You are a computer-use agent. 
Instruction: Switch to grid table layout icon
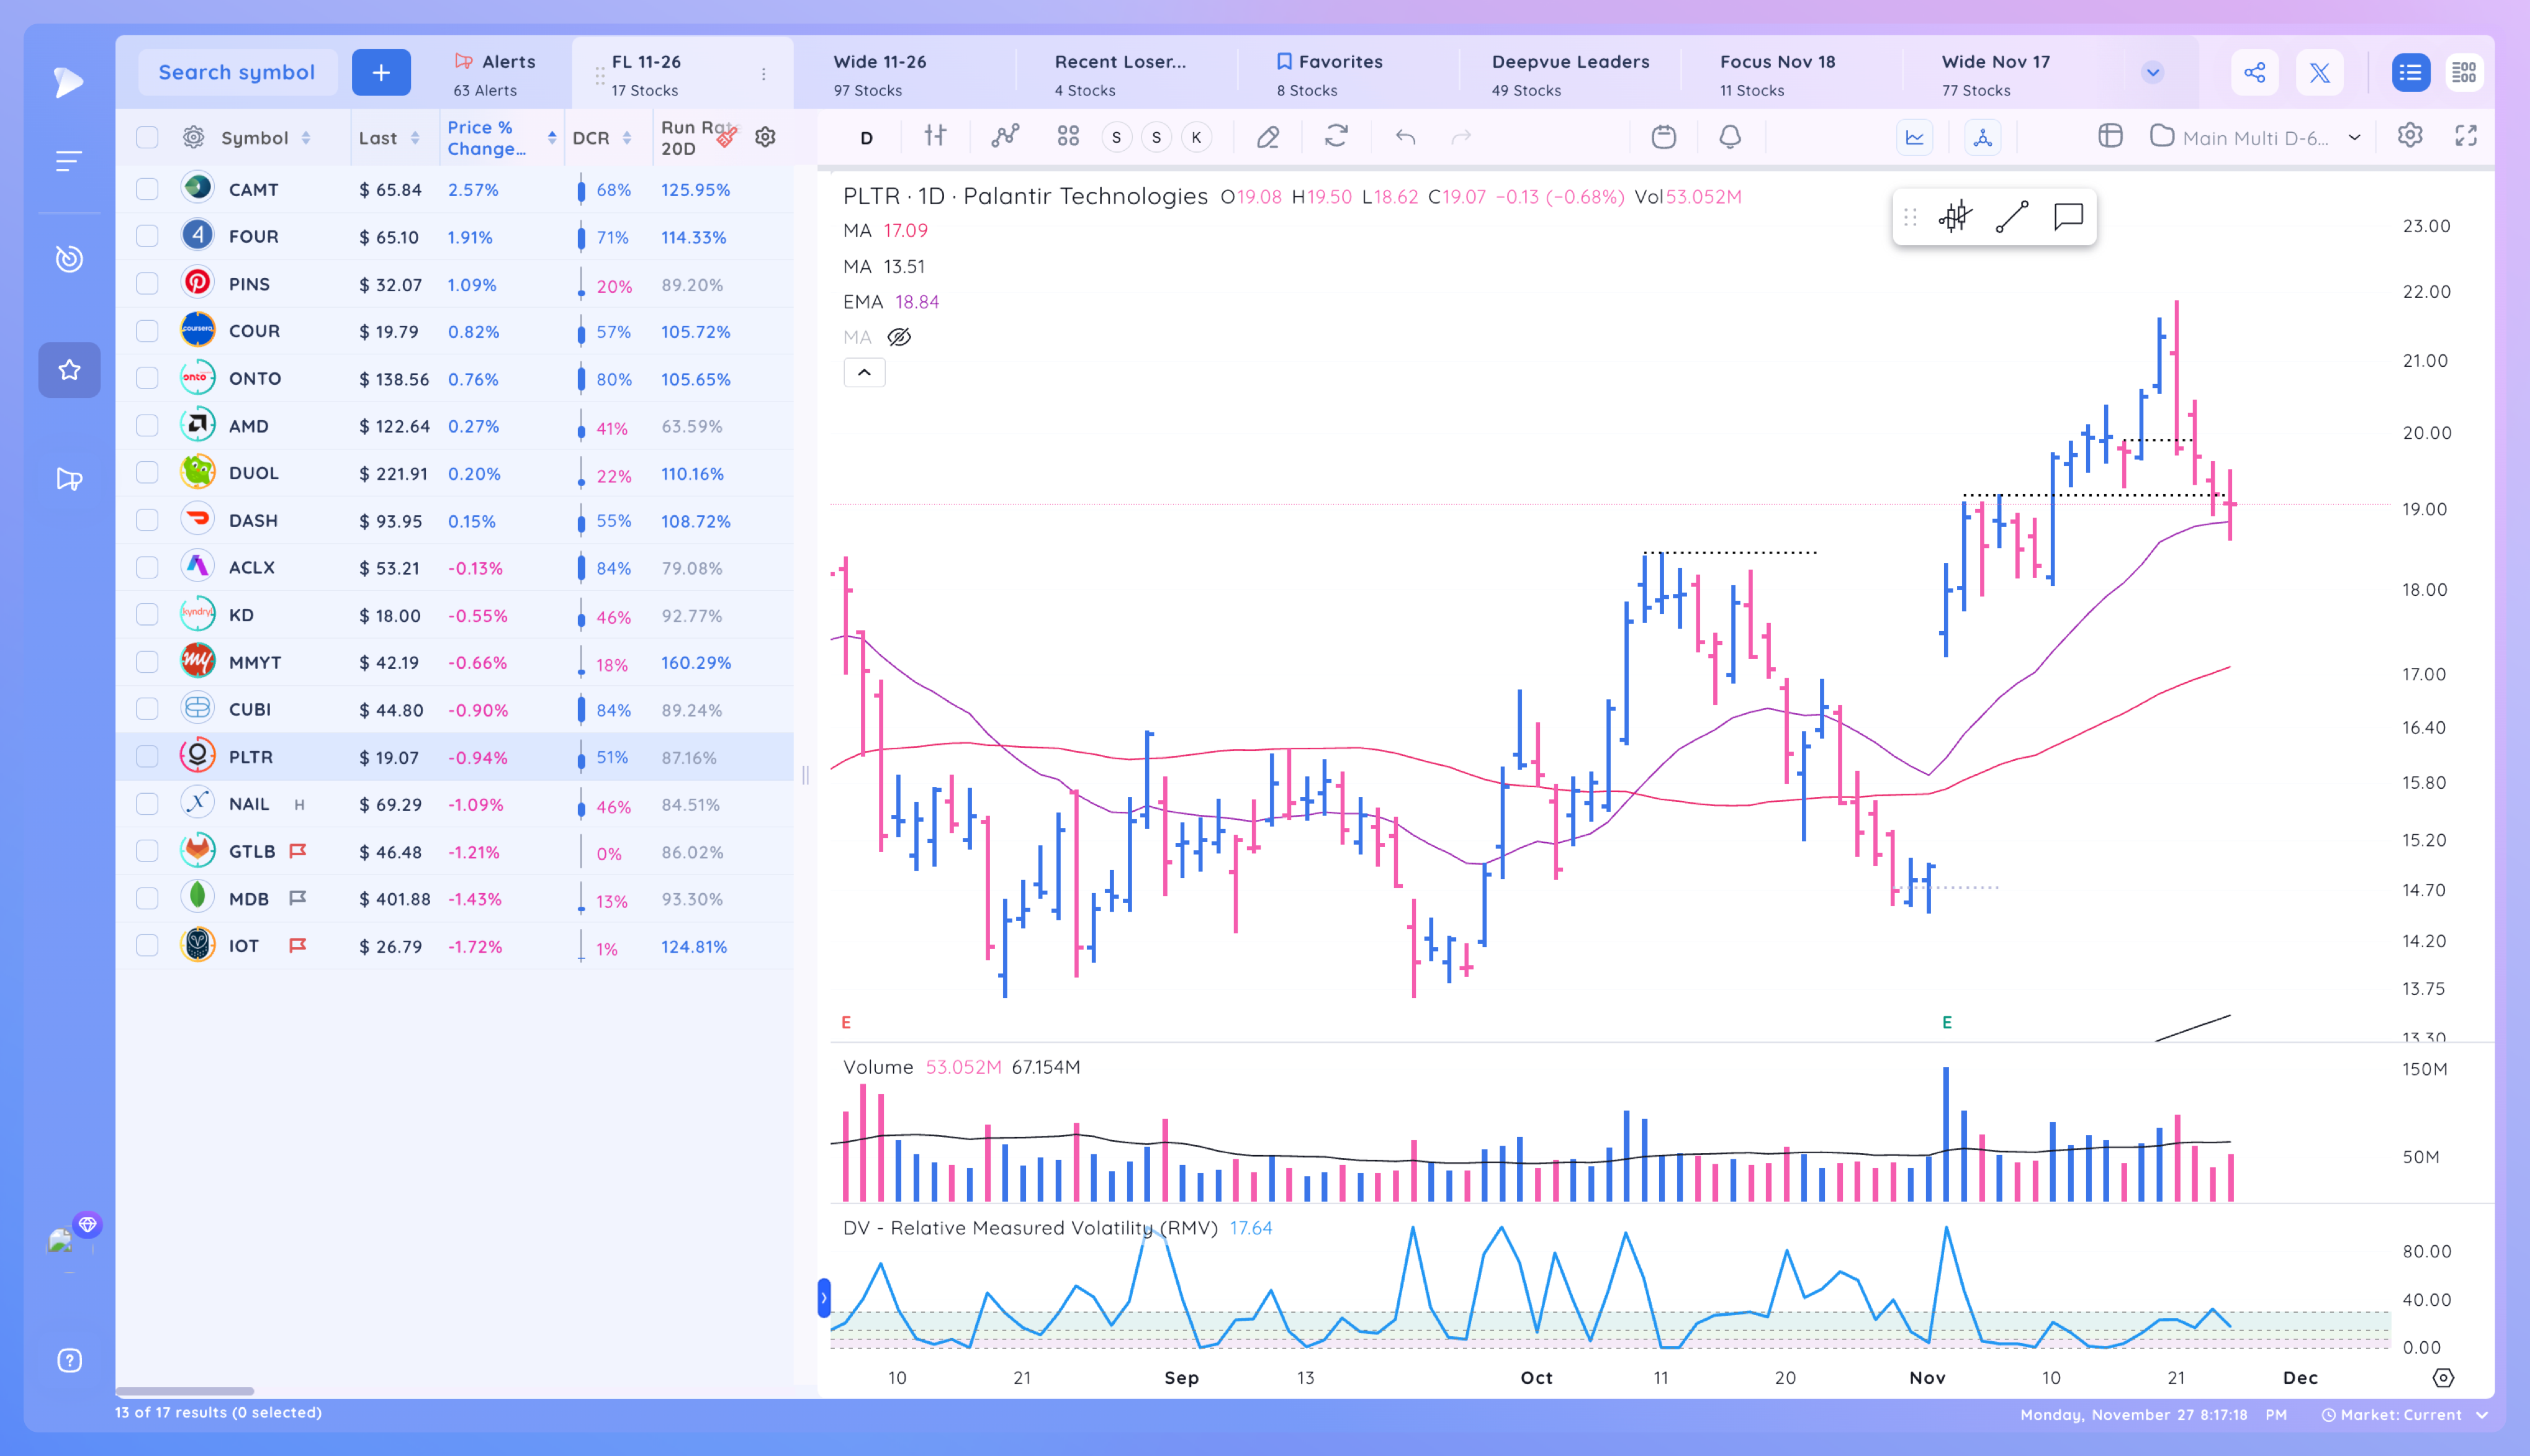(x=2463, y=72)
